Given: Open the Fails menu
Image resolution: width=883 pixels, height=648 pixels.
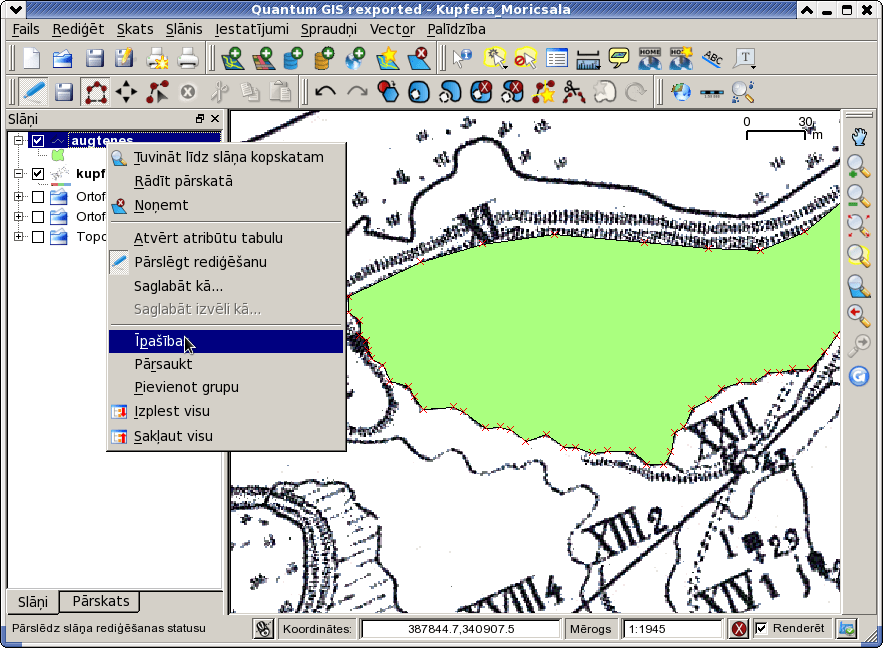Looking at the screenshot, I should [x=26, y=29].
